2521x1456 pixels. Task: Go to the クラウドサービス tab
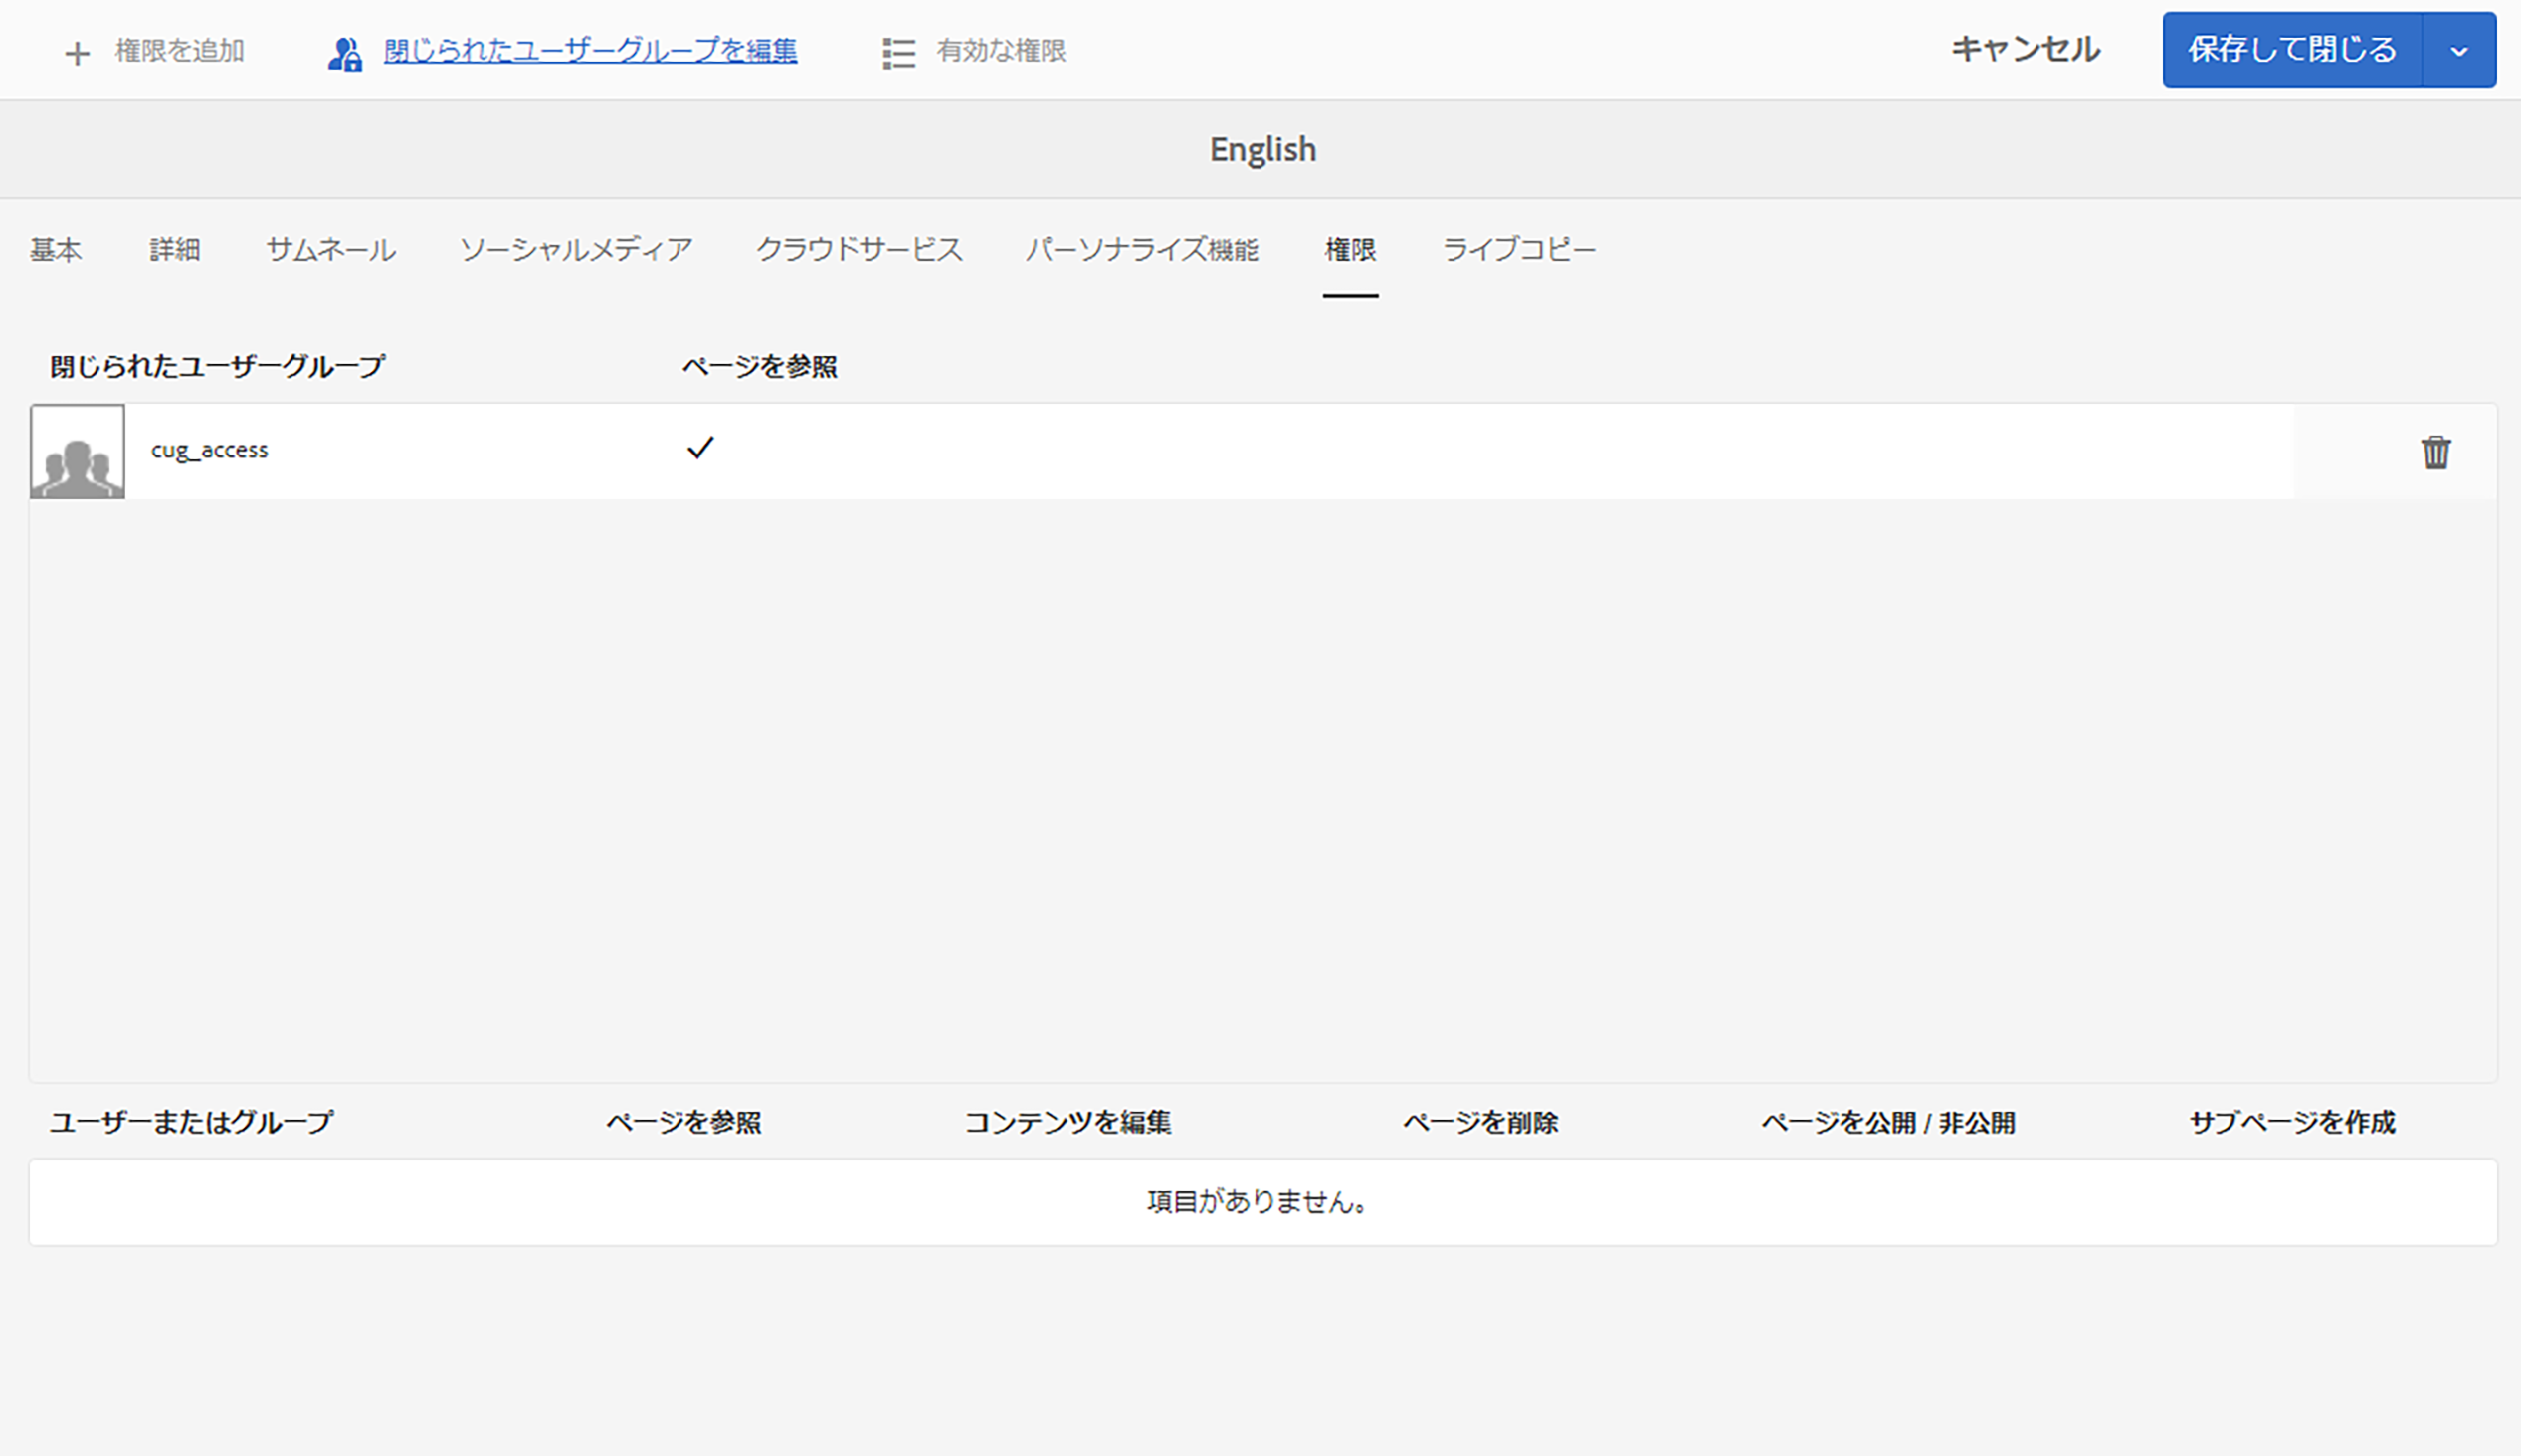(x=859, y=249)
